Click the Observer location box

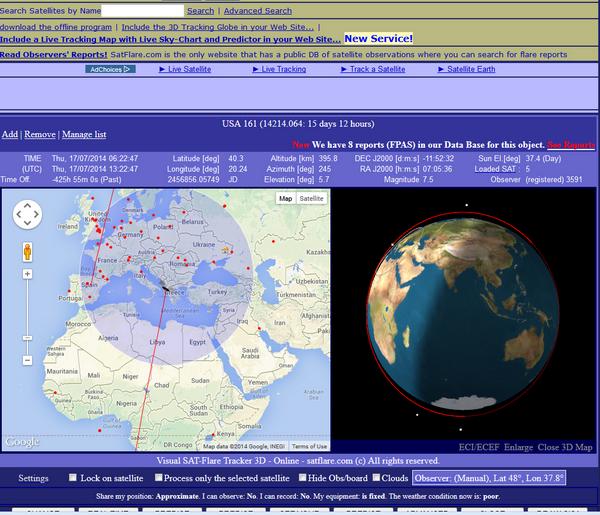[x=489, y=478]
